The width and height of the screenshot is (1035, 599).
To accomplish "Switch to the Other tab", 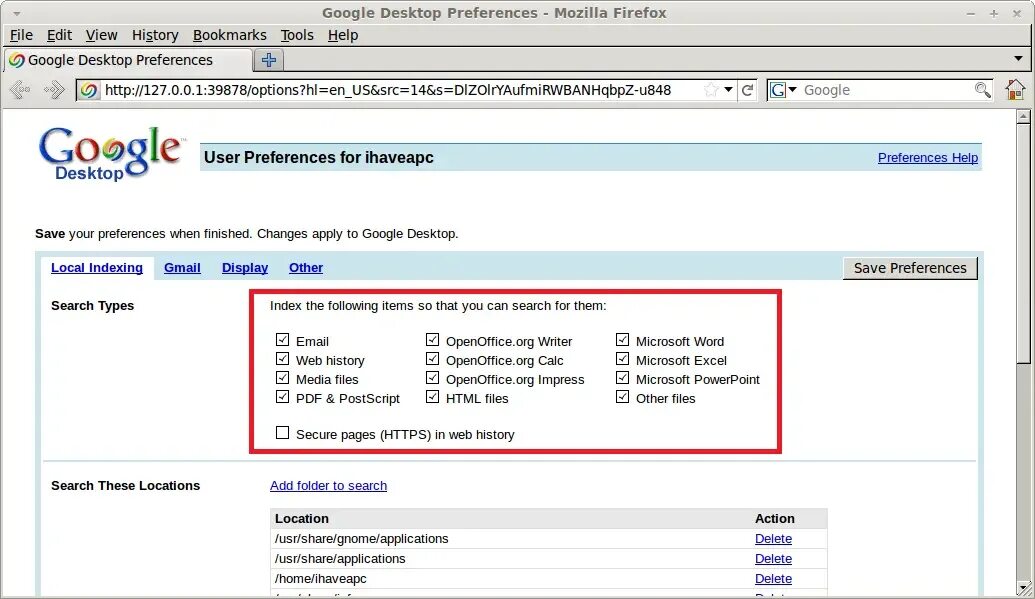I will (x=306, y=267).
